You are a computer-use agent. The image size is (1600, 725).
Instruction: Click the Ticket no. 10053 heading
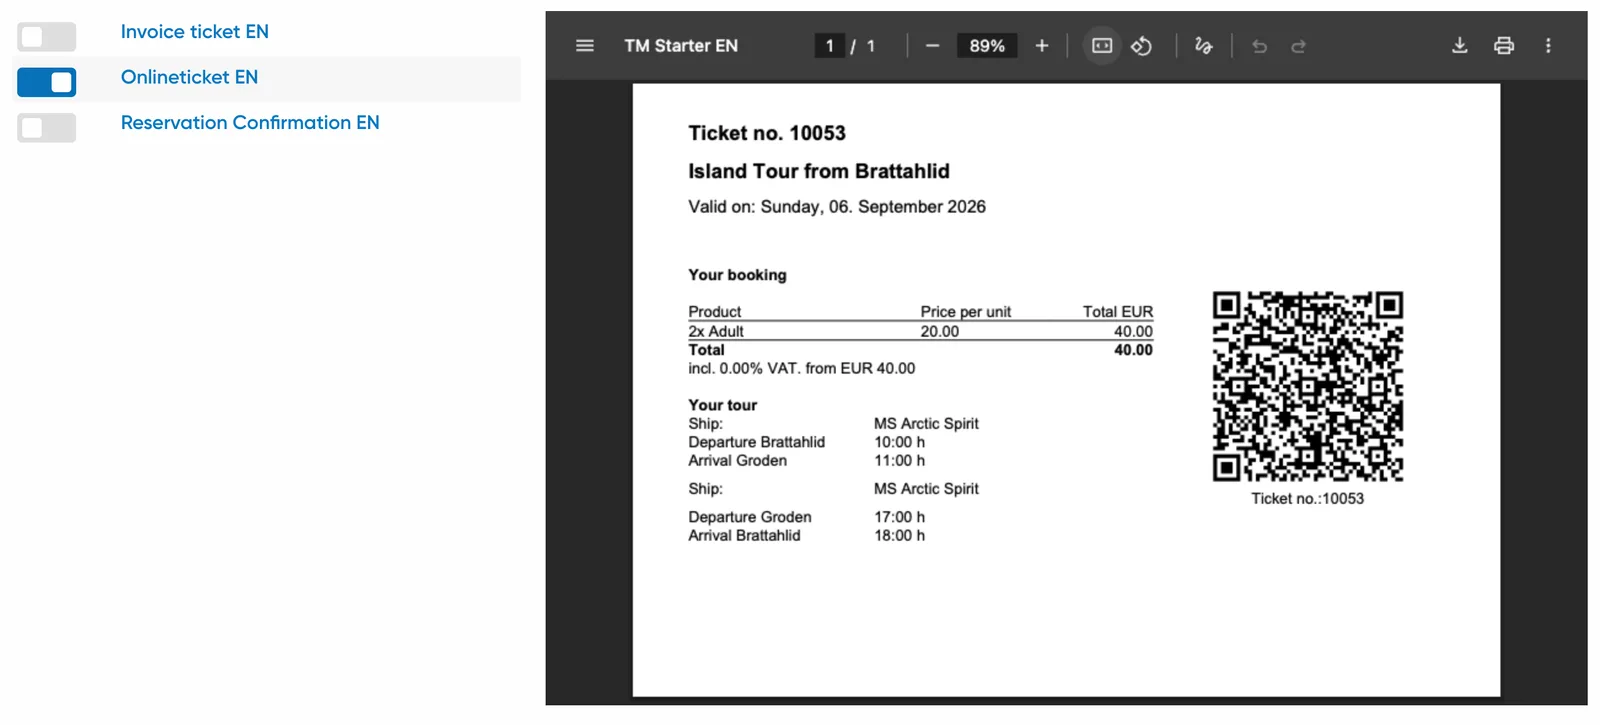click(x=767, y=133)
